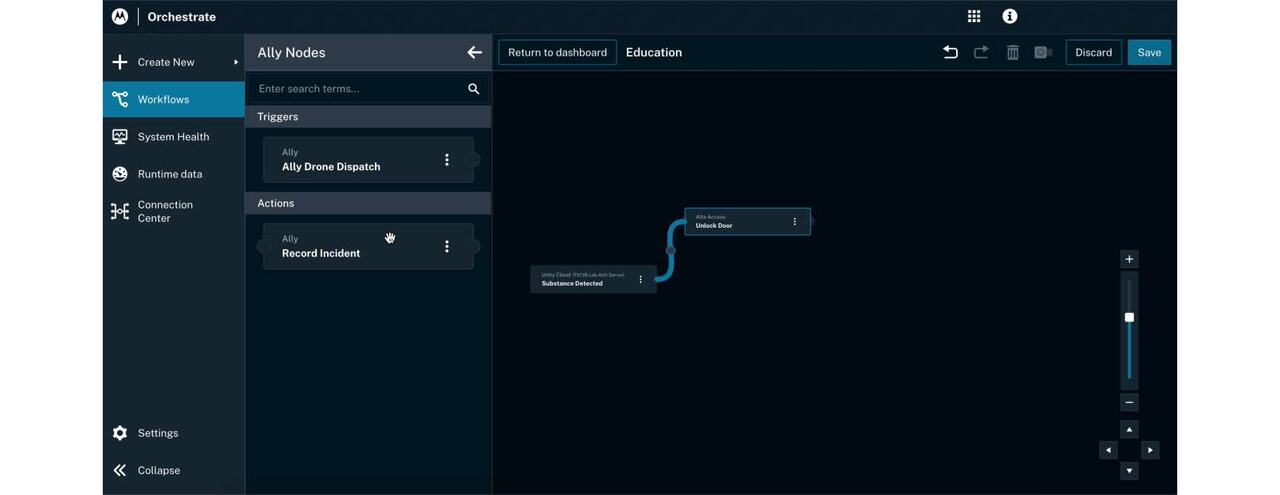This screenshot has width=1280, height=495.
Task: Pan canvas up arrow
Action: [x=1129, y=430]
